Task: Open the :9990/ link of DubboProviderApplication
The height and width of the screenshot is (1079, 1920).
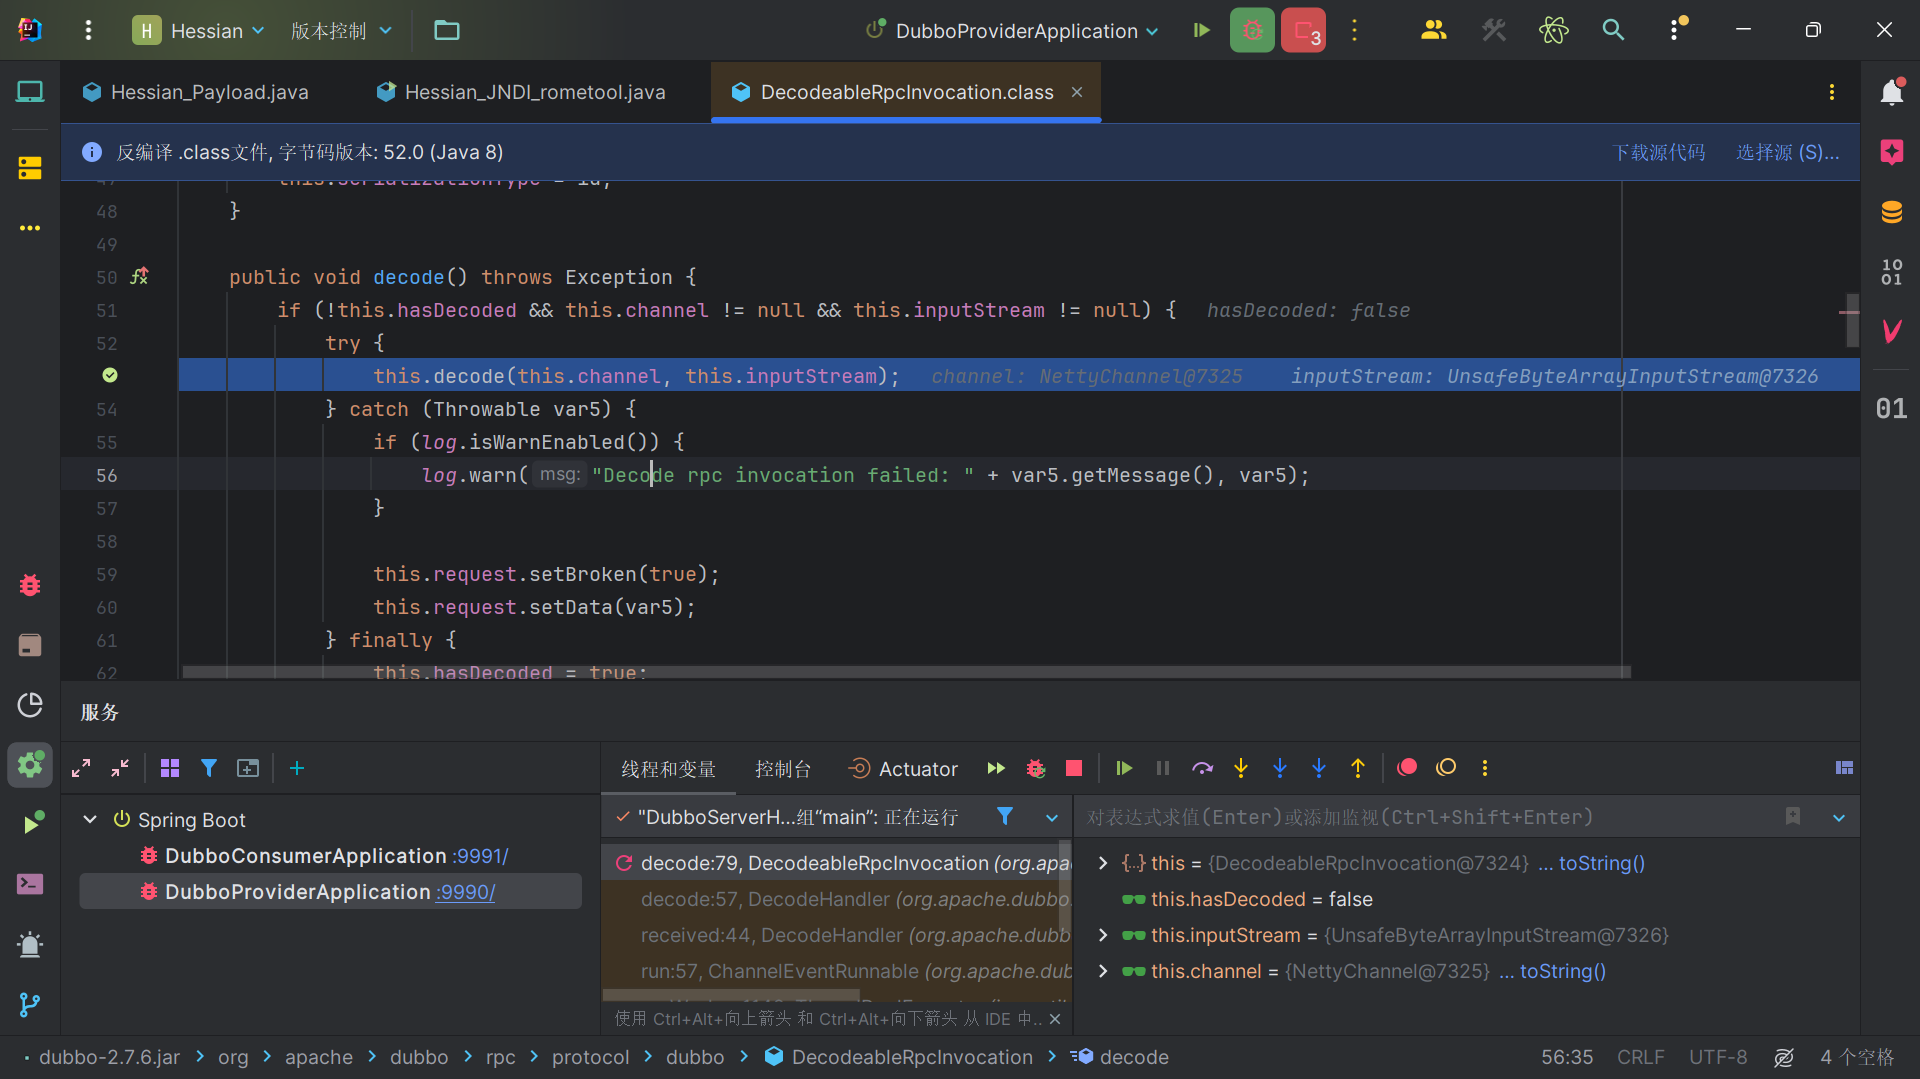Action: tap(465, 892)
